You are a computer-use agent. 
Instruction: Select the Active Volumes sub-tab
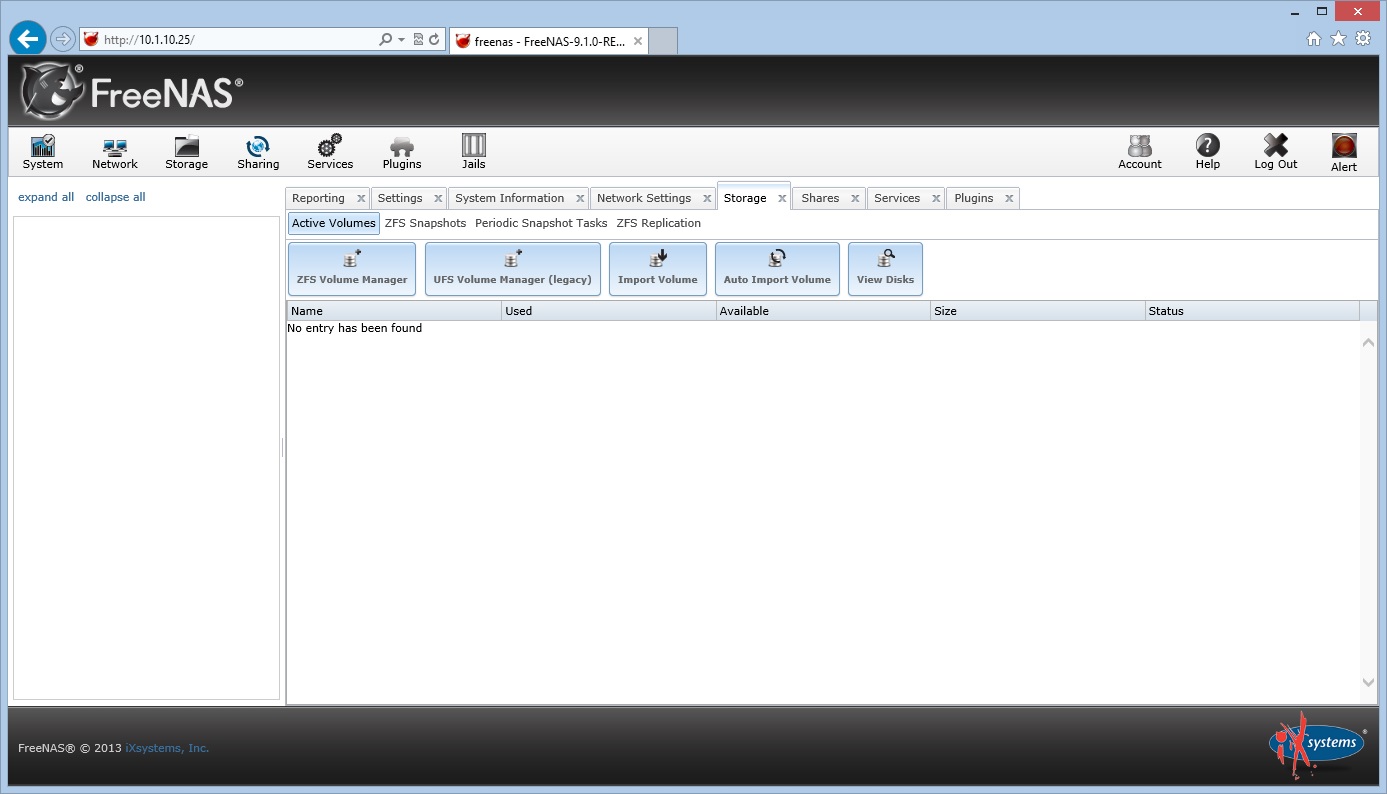[334, 223]
